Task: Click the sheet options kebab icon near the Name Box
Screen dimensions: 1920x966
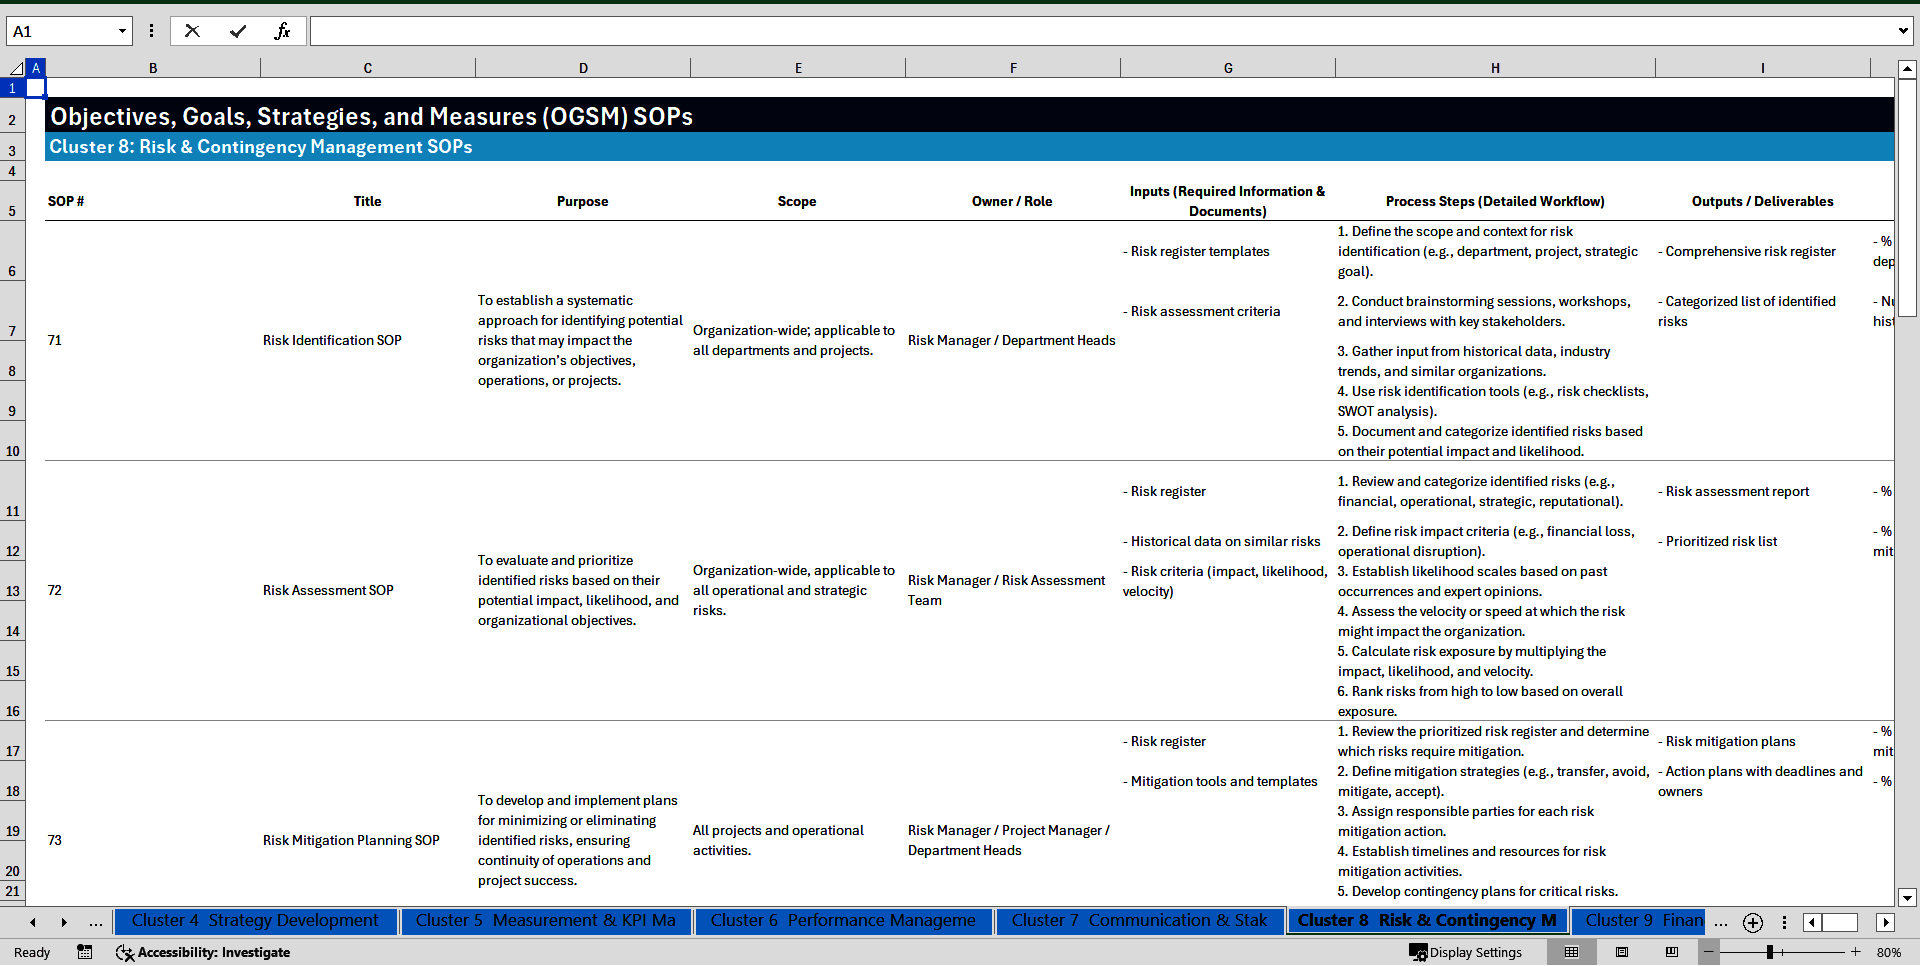Action: pos(151,30)
